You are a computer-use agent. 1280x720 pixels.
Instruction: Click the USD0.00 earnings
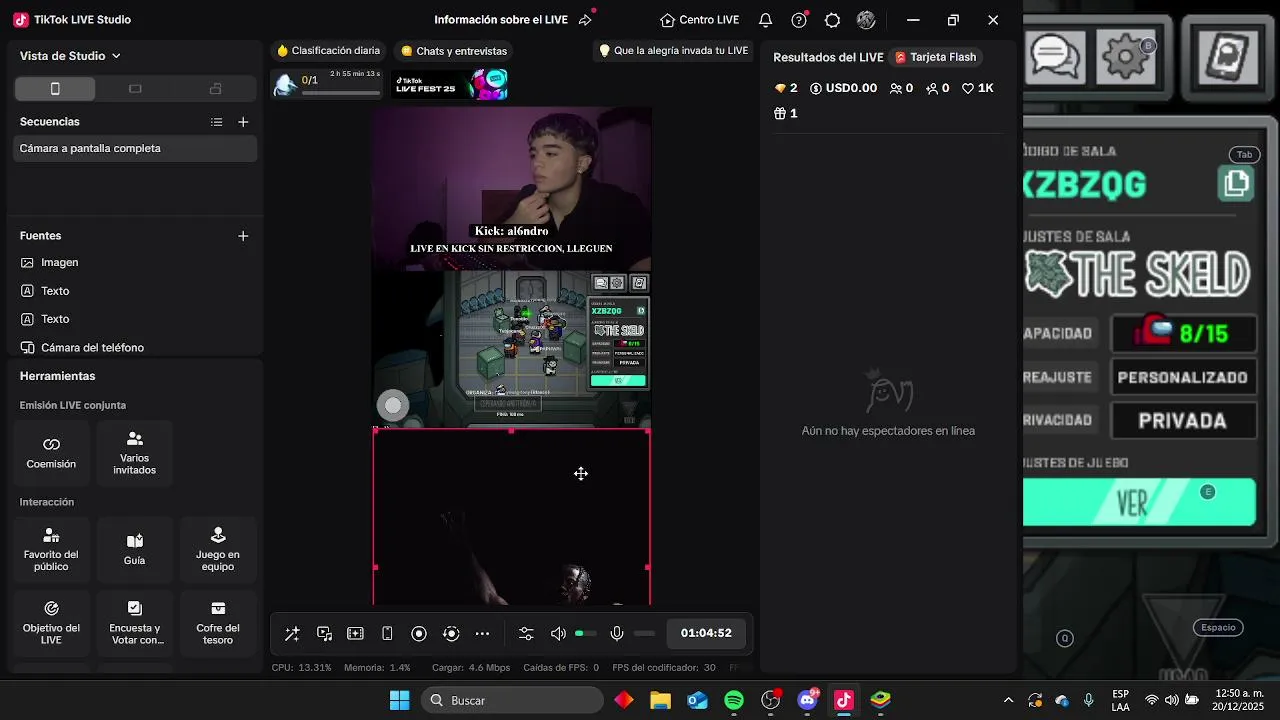point(843,88)
